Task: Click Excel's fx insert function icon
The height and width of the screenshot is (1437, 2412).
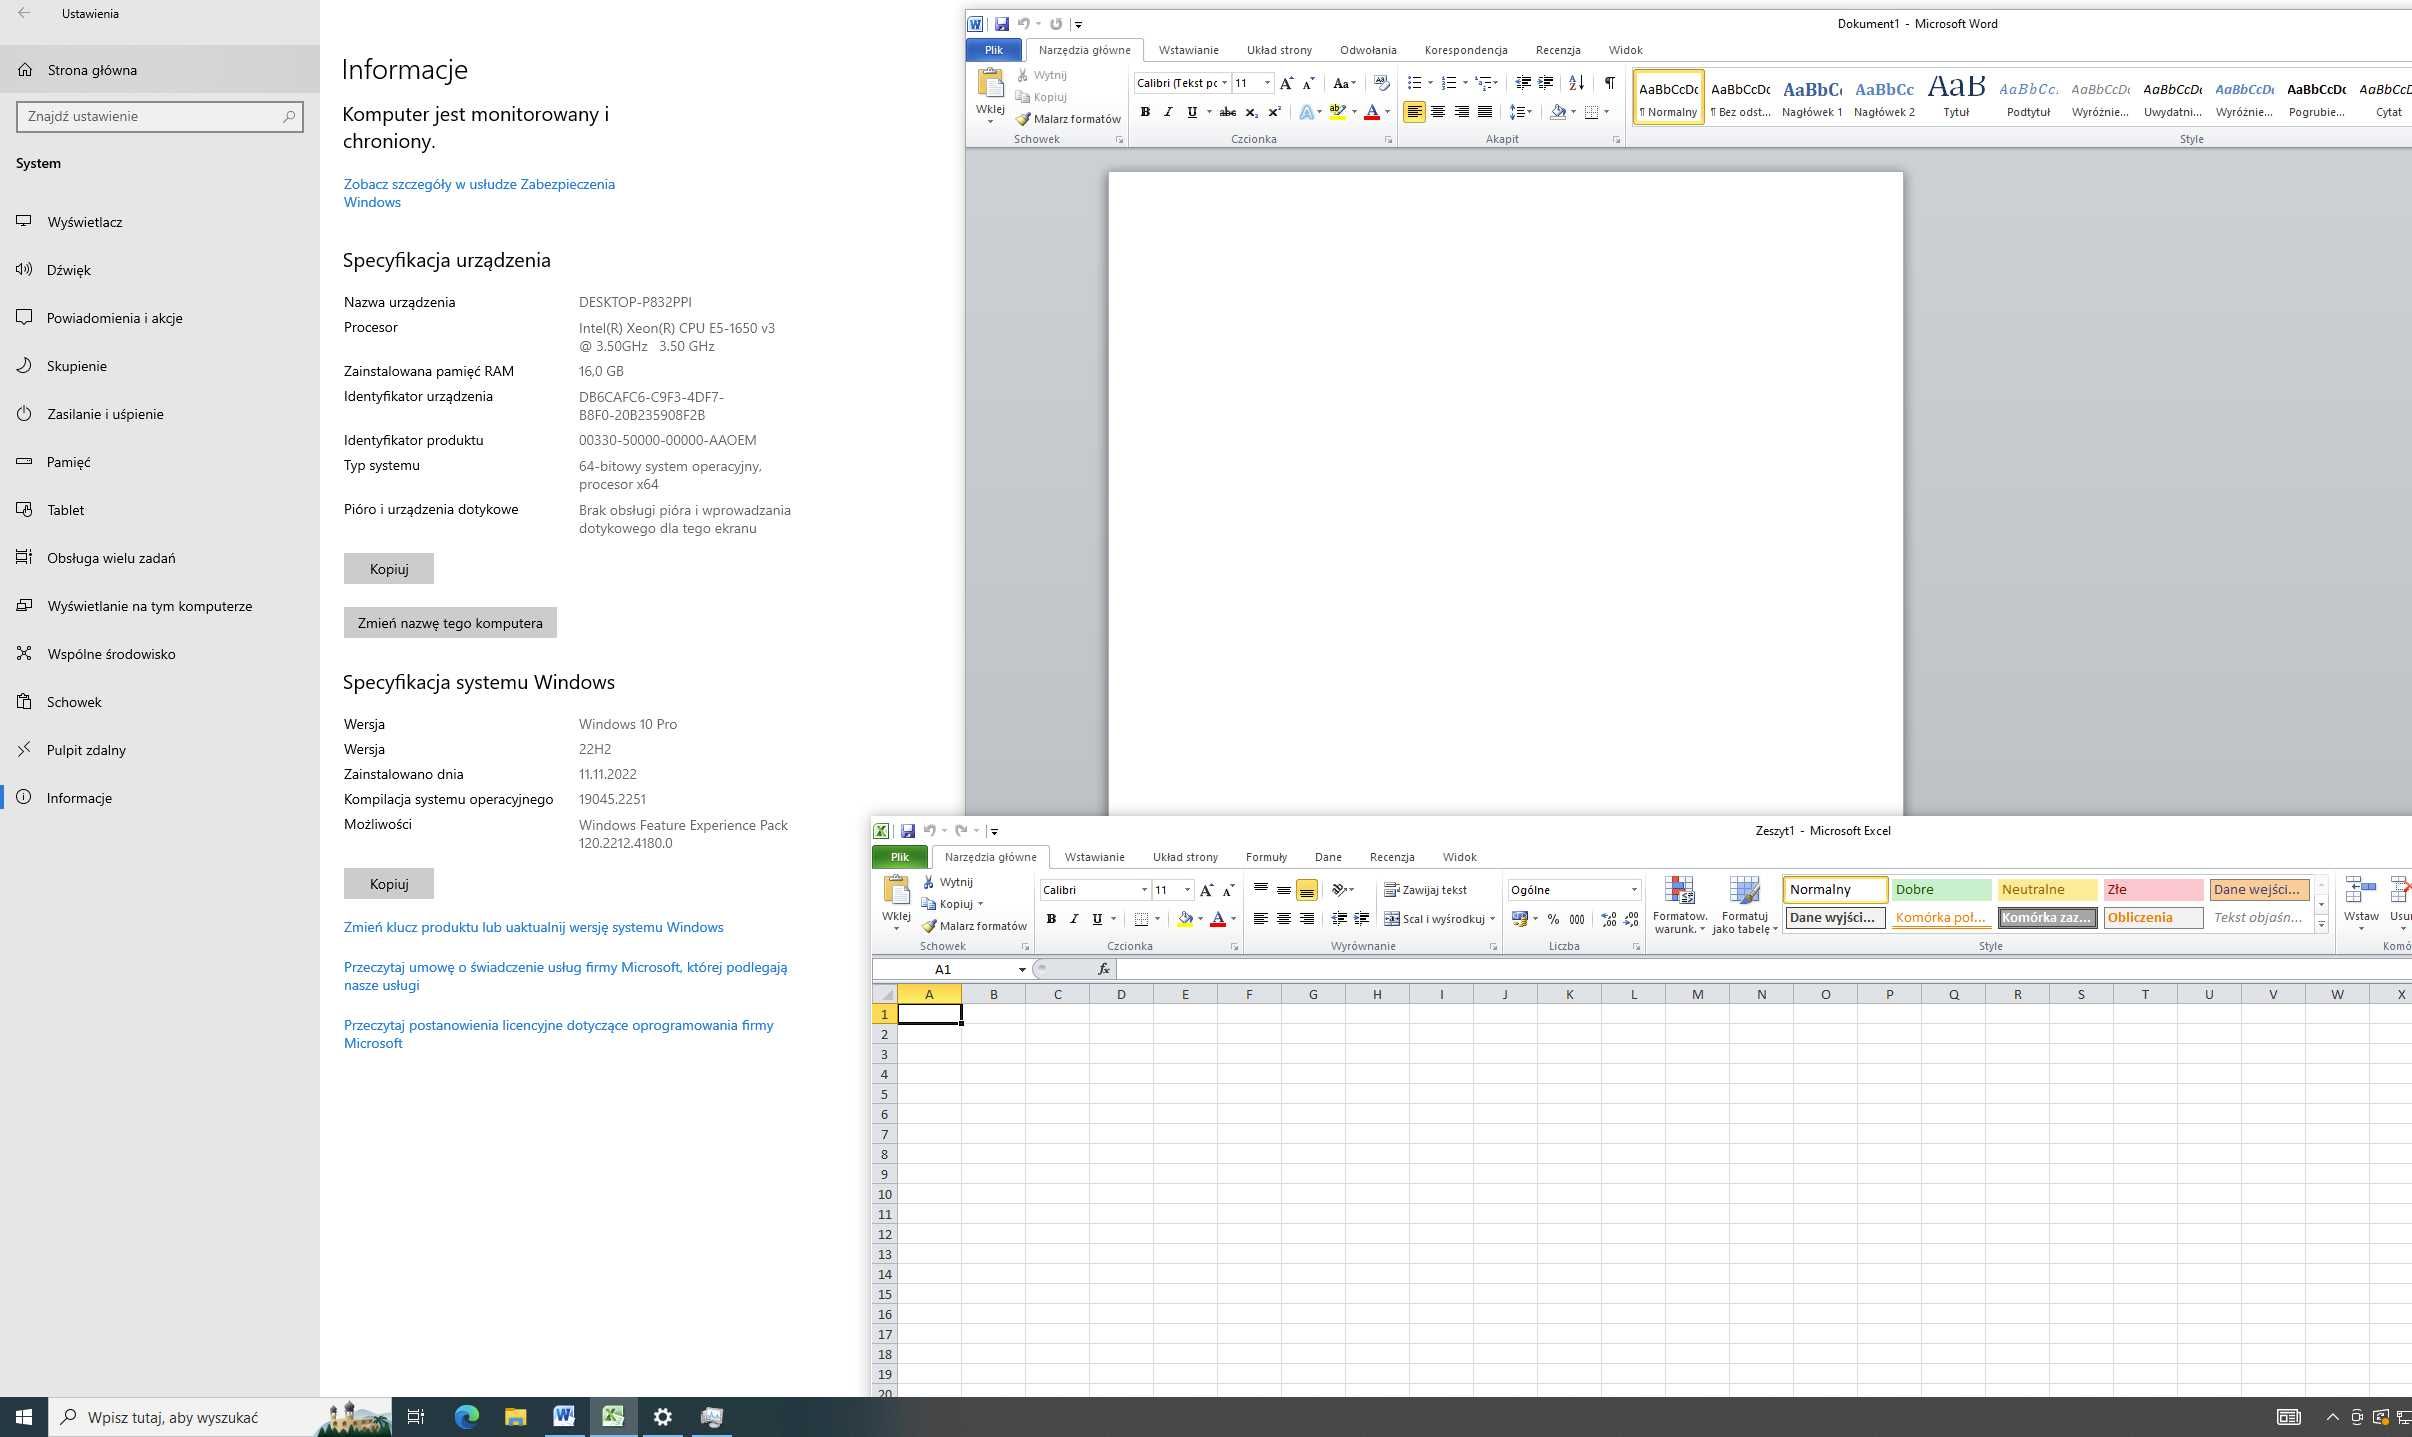Action: (x=1103, y=969)
